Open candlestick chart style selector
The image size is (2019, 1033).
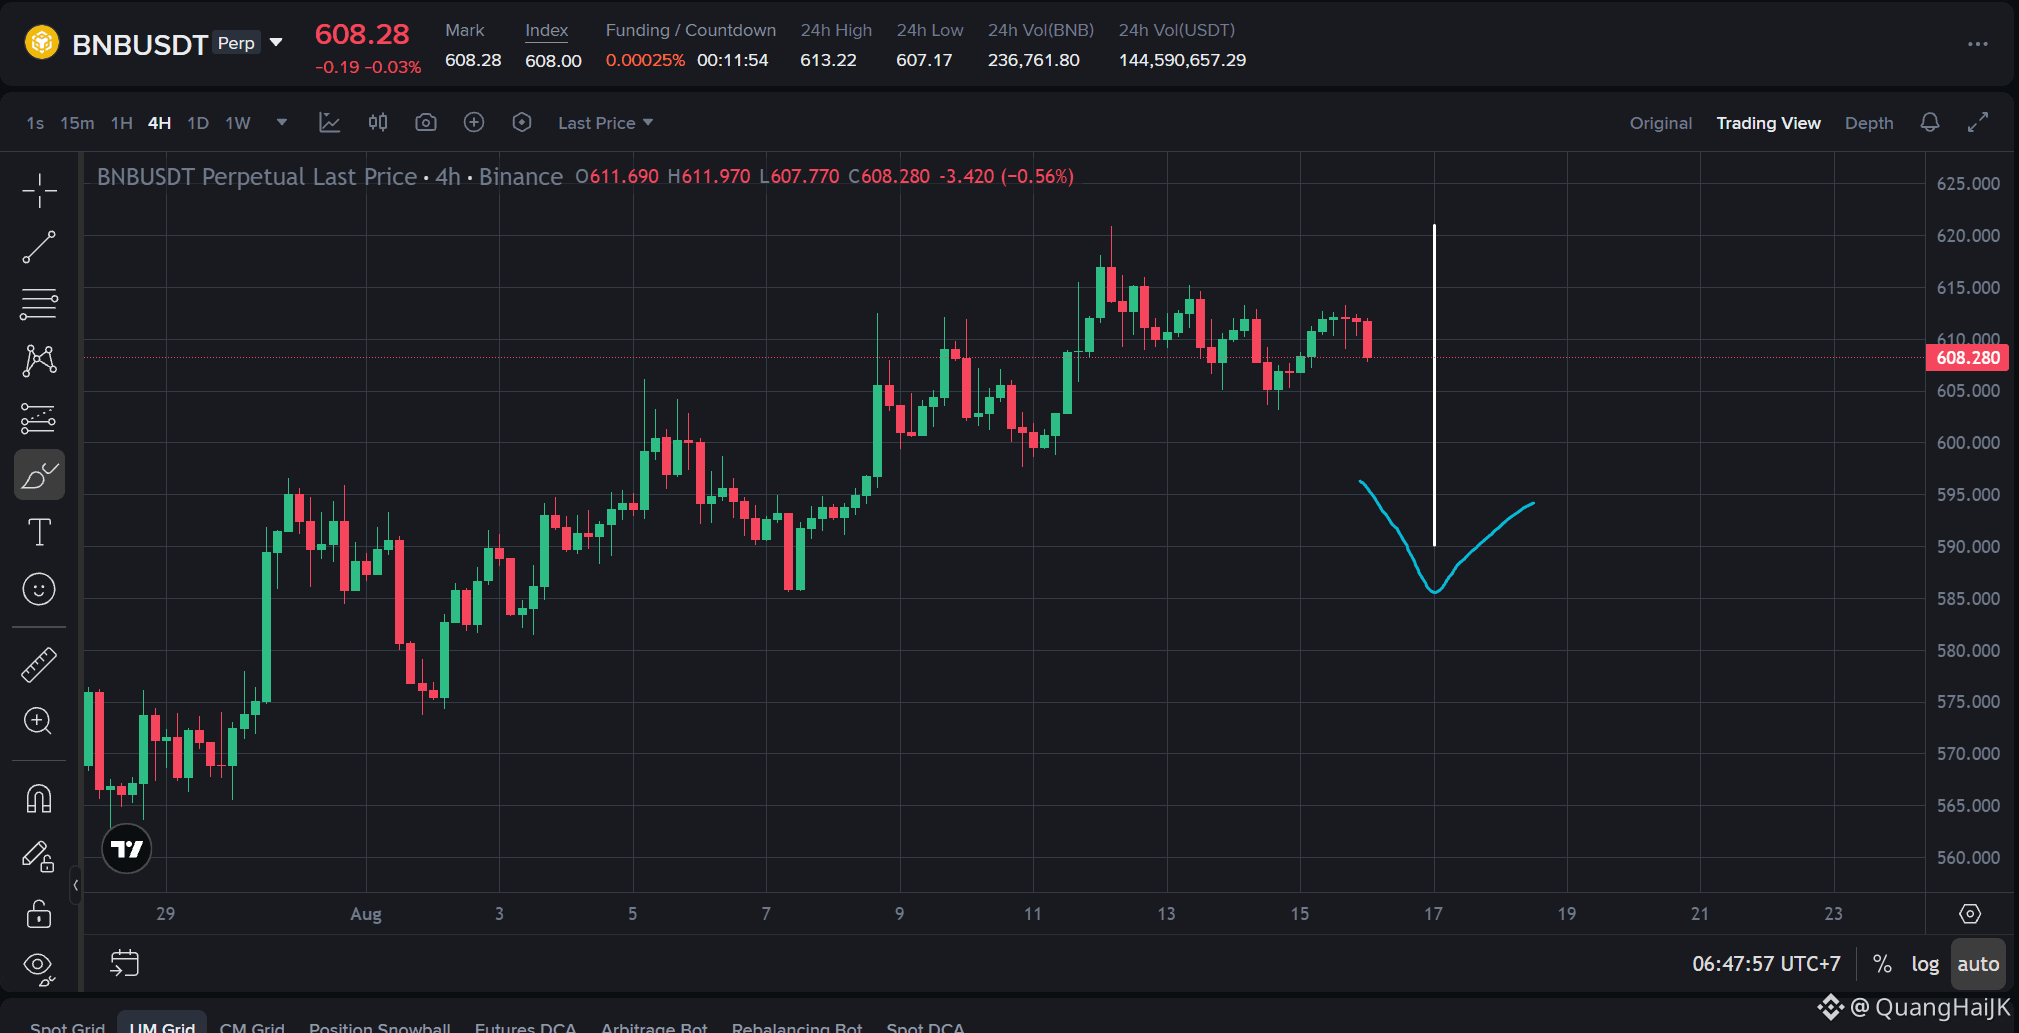pos(378,122)
